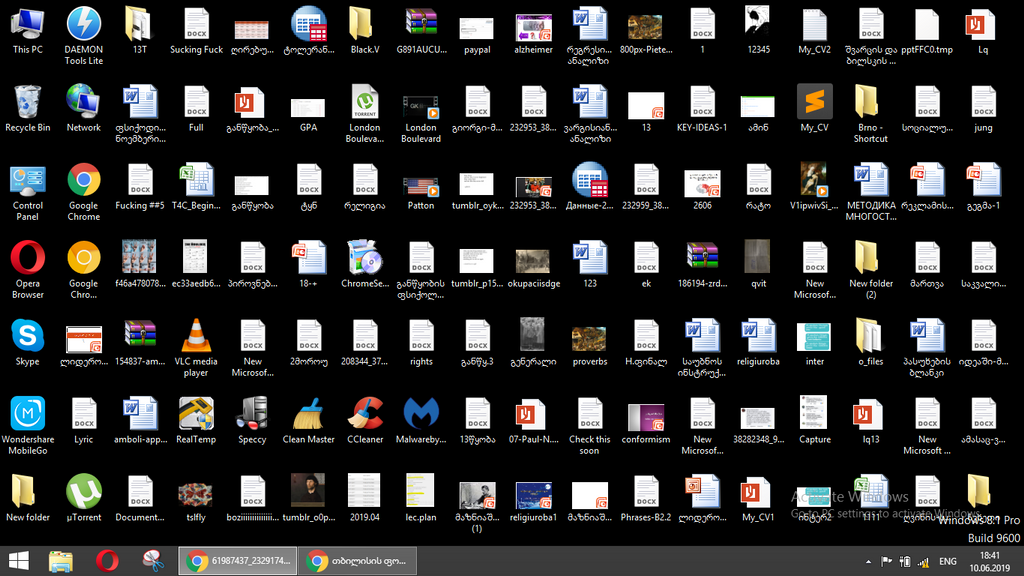Open the lq13 PDF file

click(871, 421)
